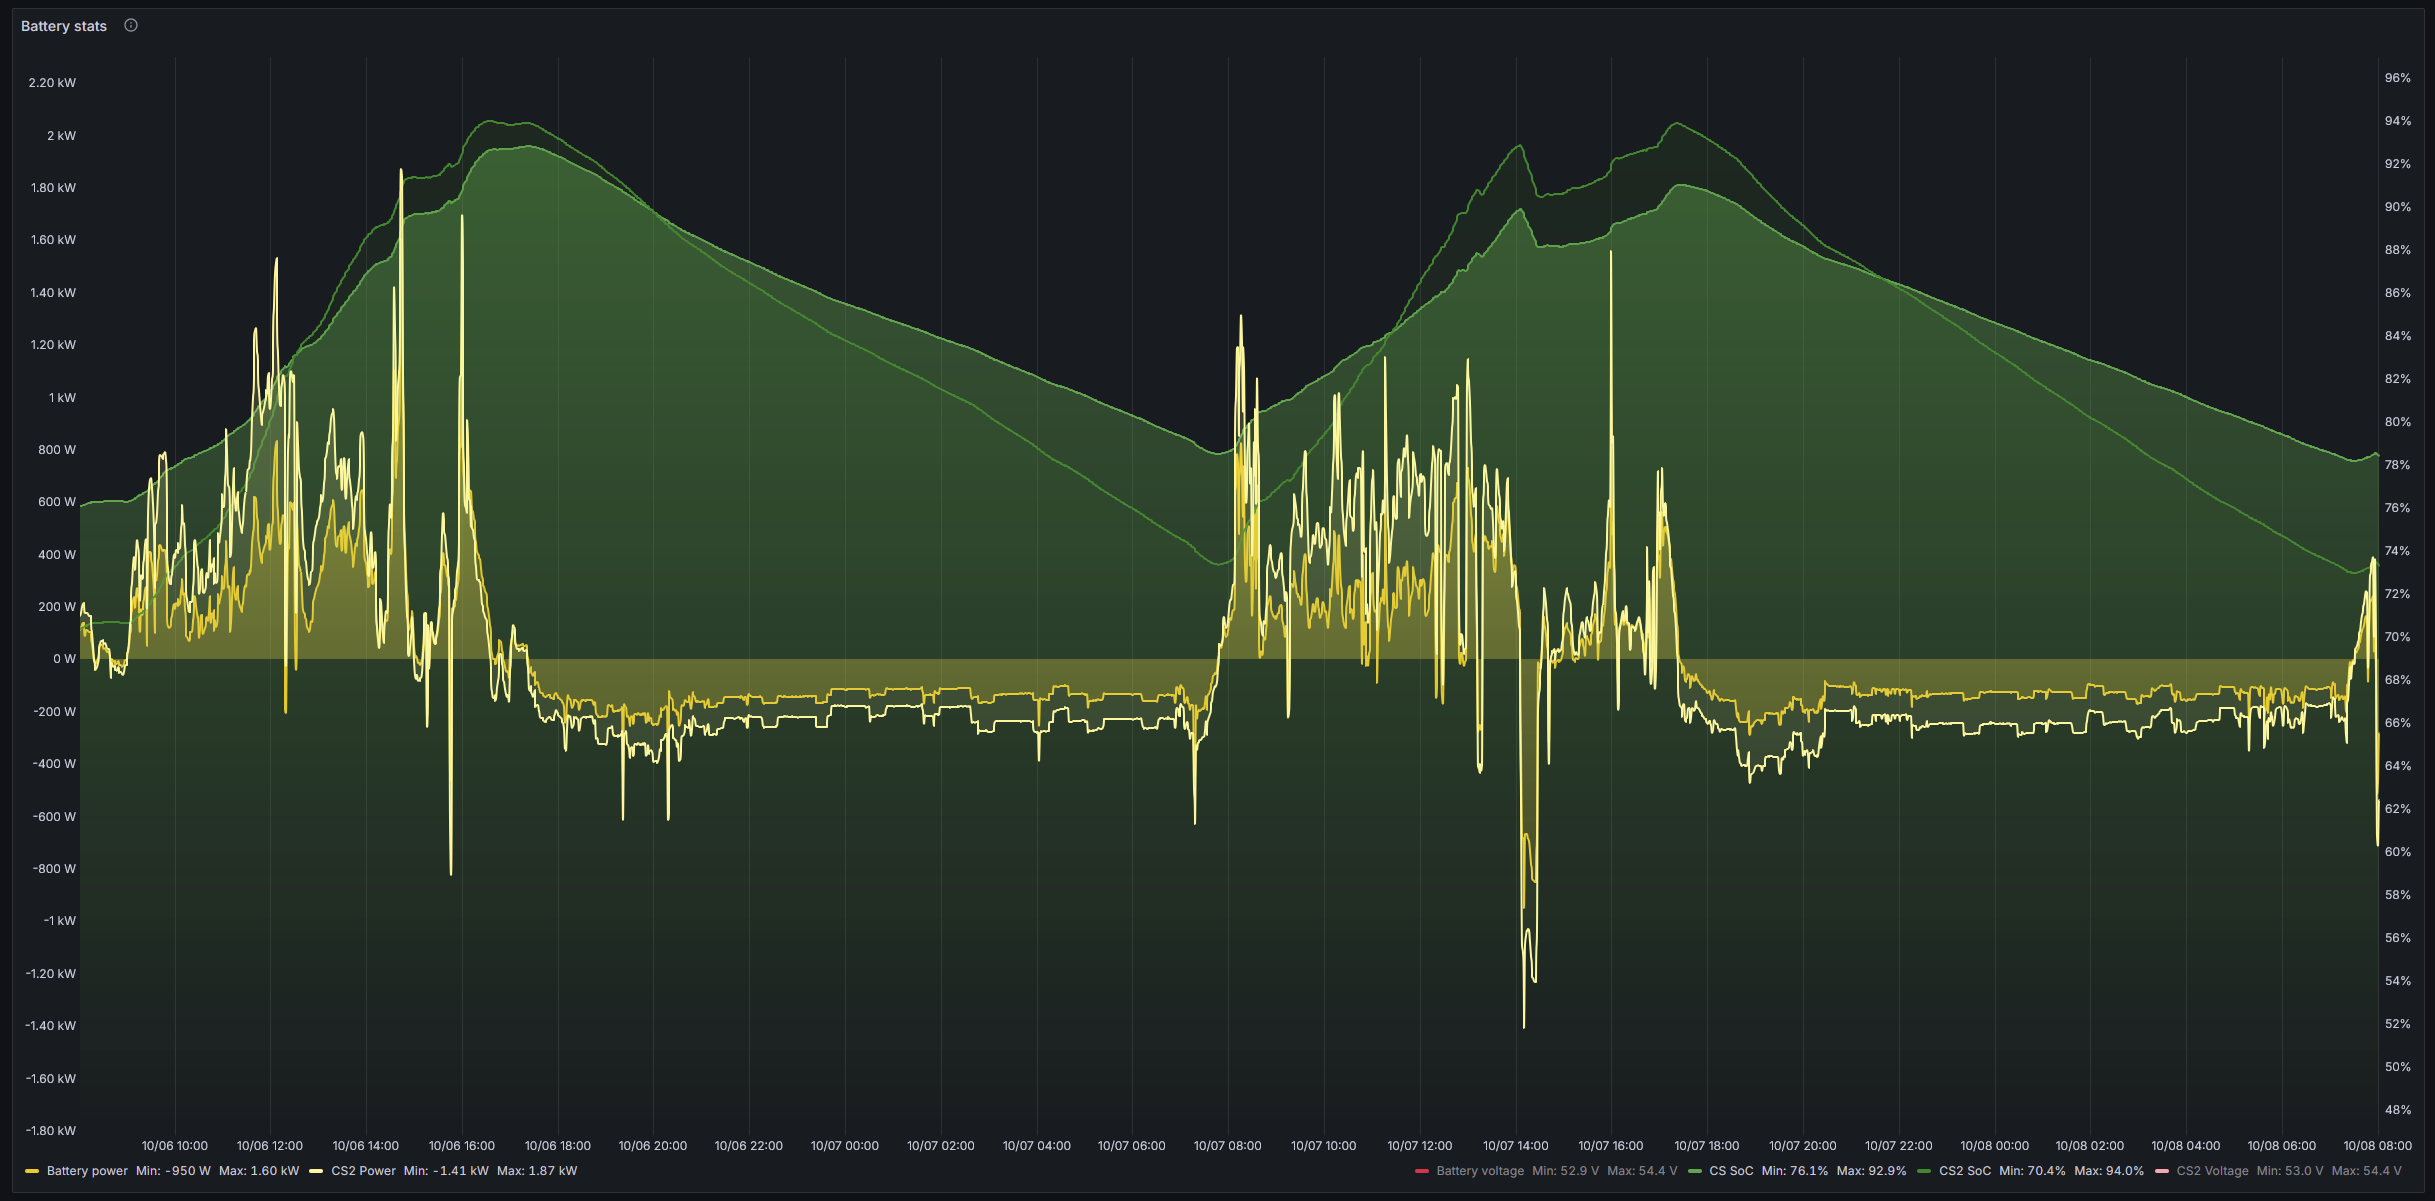Open color picker for Battery power swatch
The height and width of the screenshot is (1201, 2435).
32,1171
